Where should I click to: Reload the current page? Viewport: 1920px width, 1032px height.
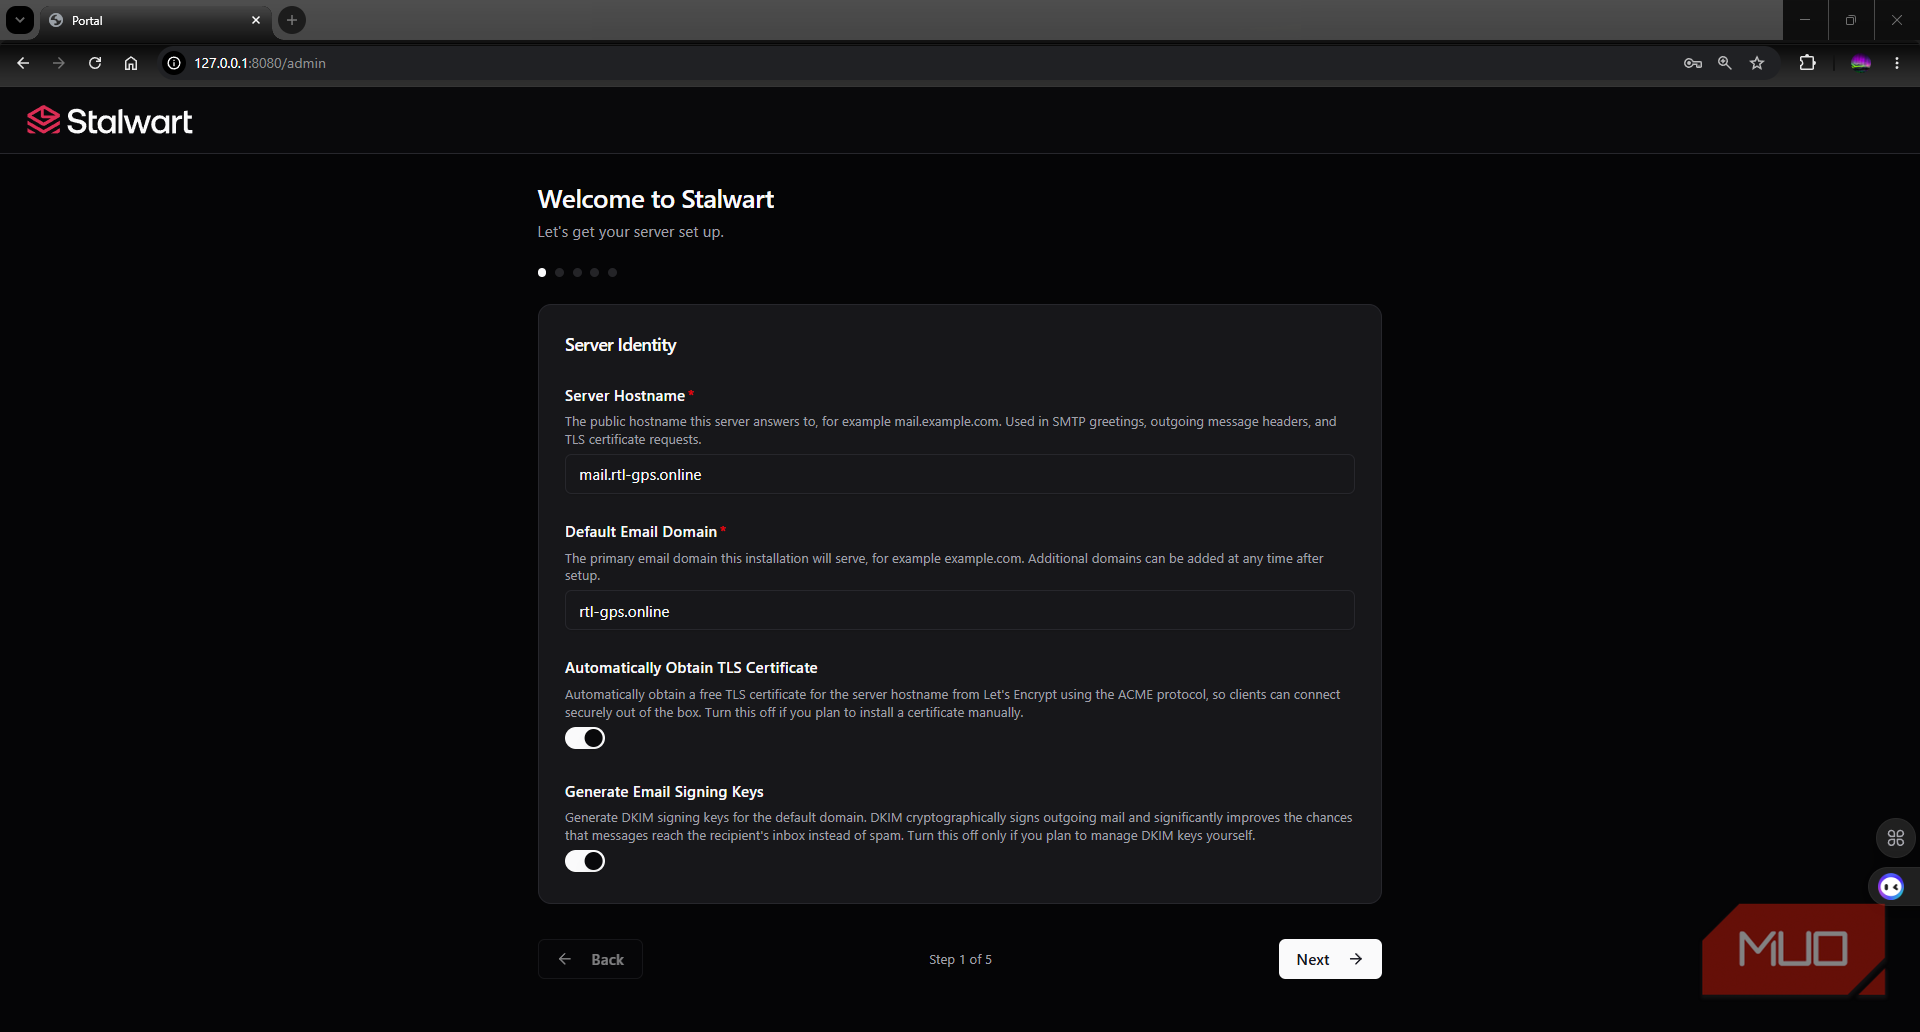point(95,63)
